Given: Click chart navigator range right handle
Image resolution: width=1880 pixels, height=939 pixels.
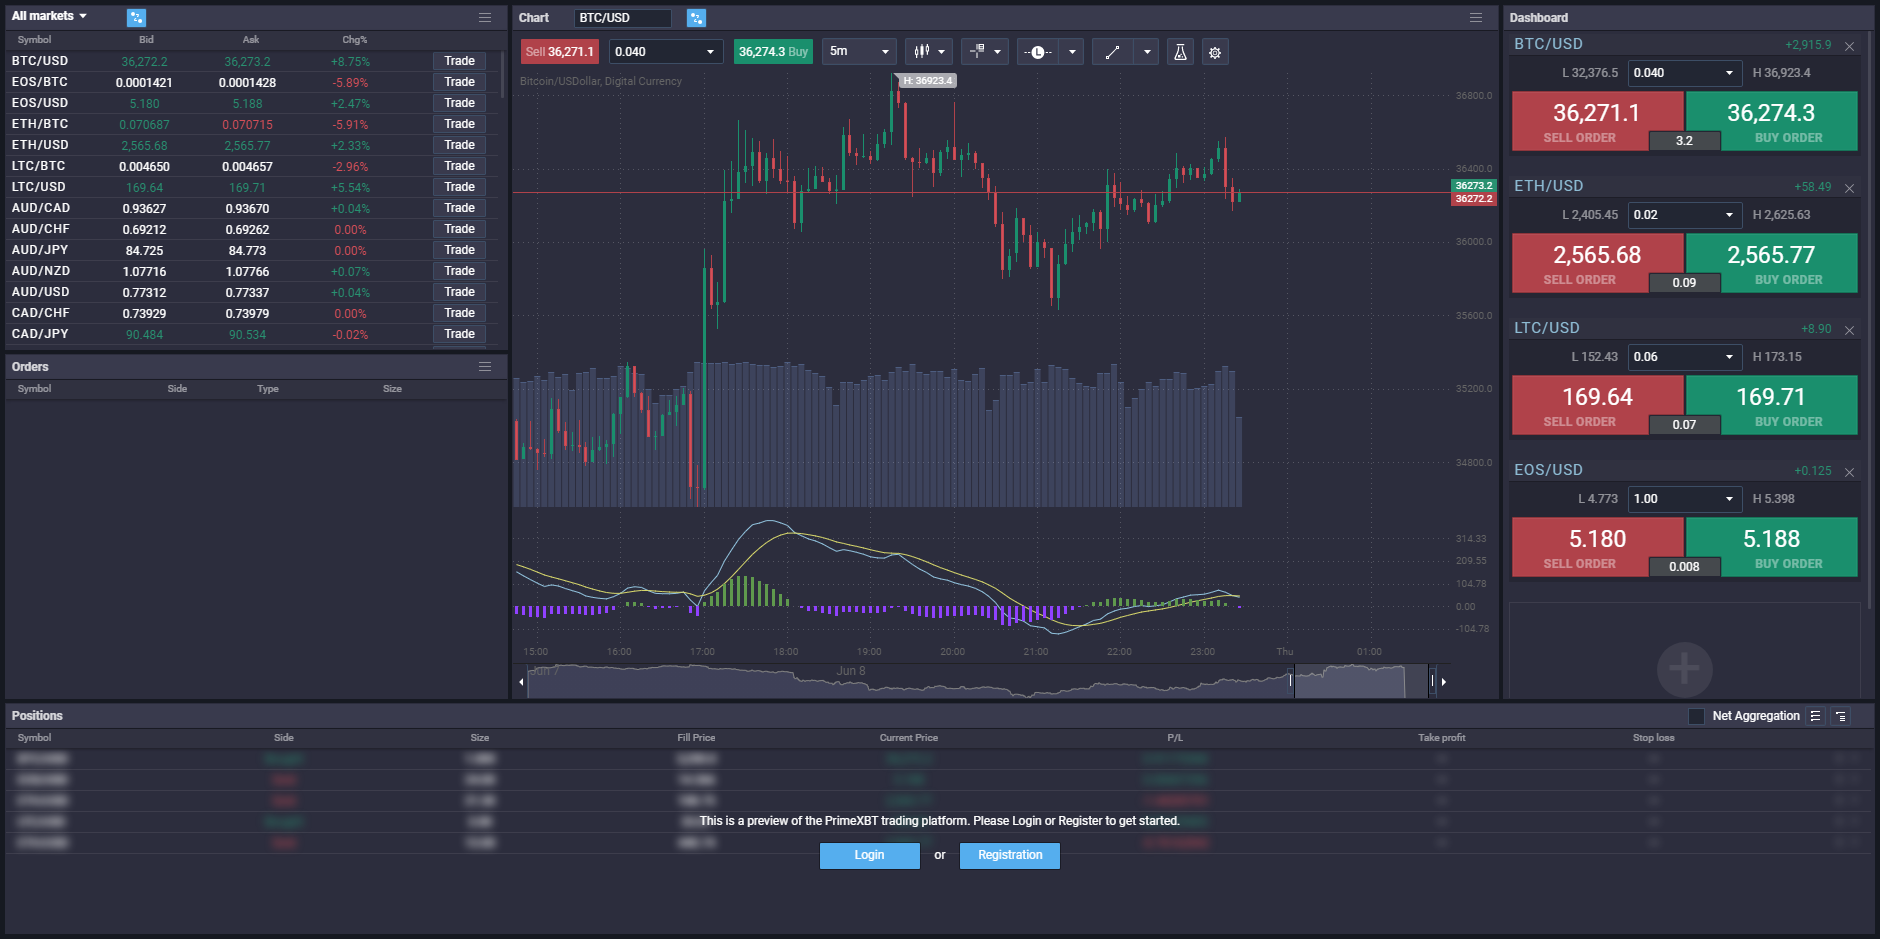Looking at the screenshot, I should 1432,681.
